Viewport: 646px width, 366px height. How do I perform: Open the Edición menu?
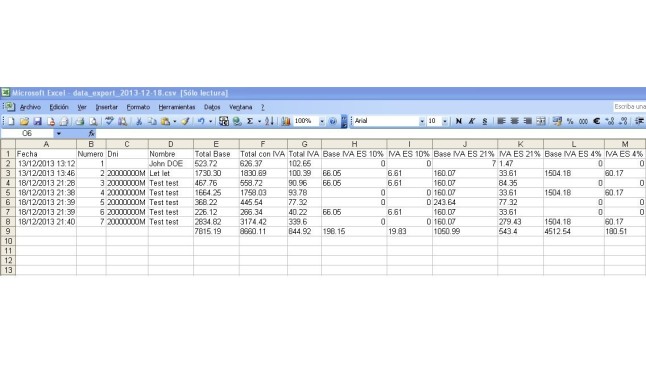59,107
